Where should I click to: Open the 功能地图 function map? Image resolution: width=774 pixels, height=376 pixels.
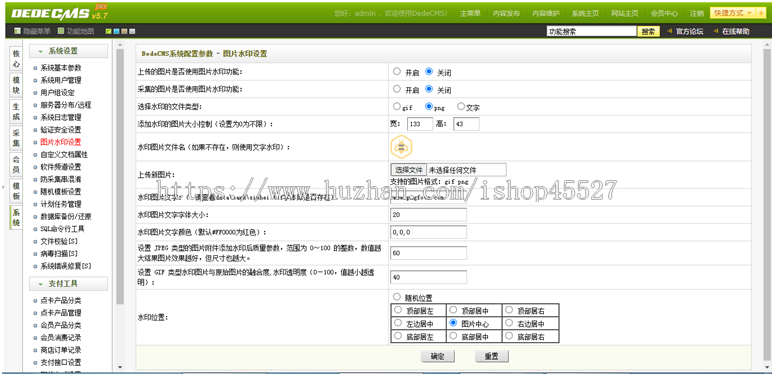point(76,31)
